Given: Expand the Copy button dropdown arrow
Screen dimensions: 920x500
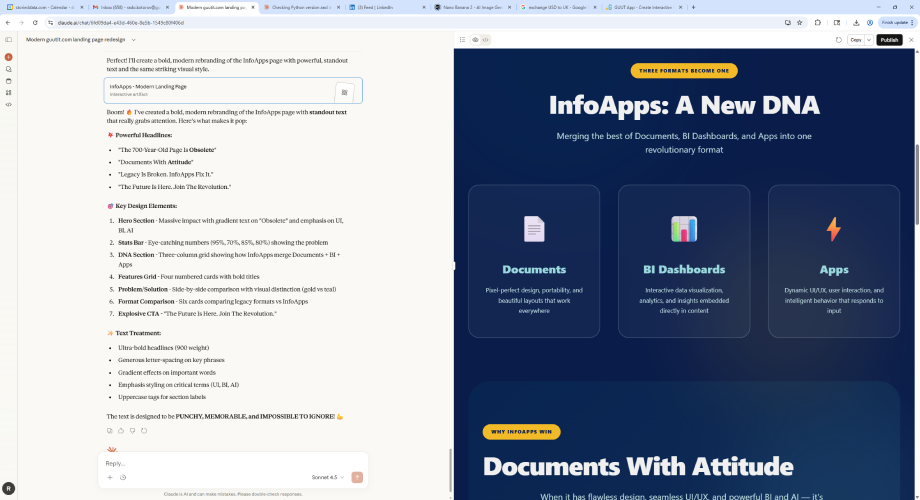Looking at the screenshot, I should (x=868, y=40).
